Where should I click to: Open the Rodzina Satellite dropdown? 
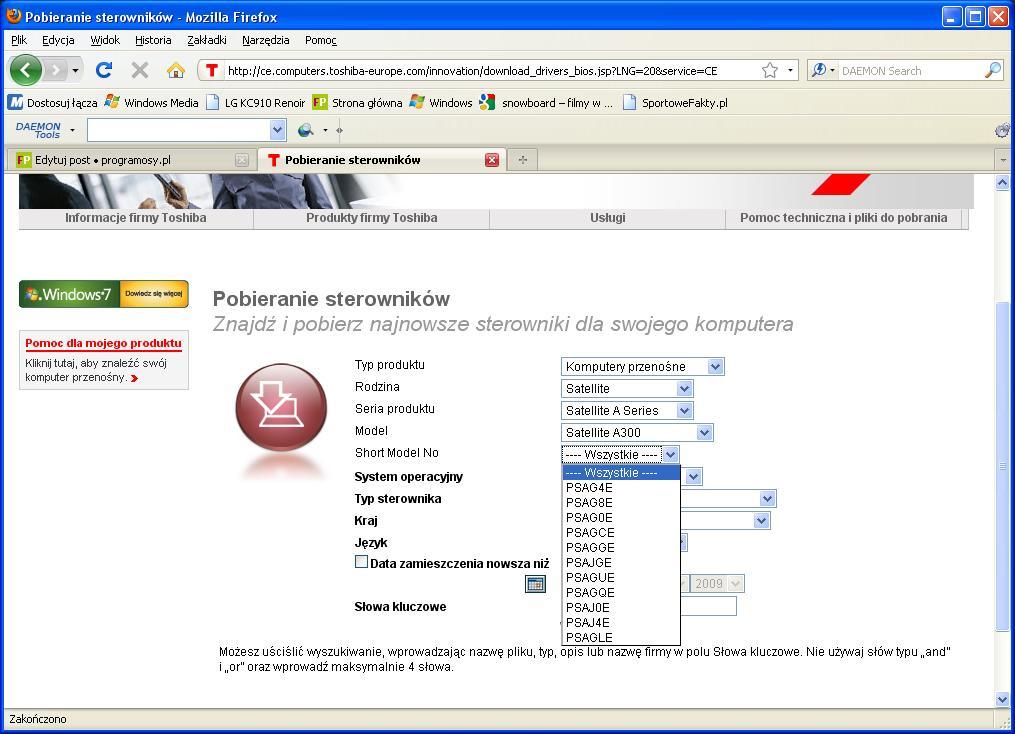tap(627, 388)
